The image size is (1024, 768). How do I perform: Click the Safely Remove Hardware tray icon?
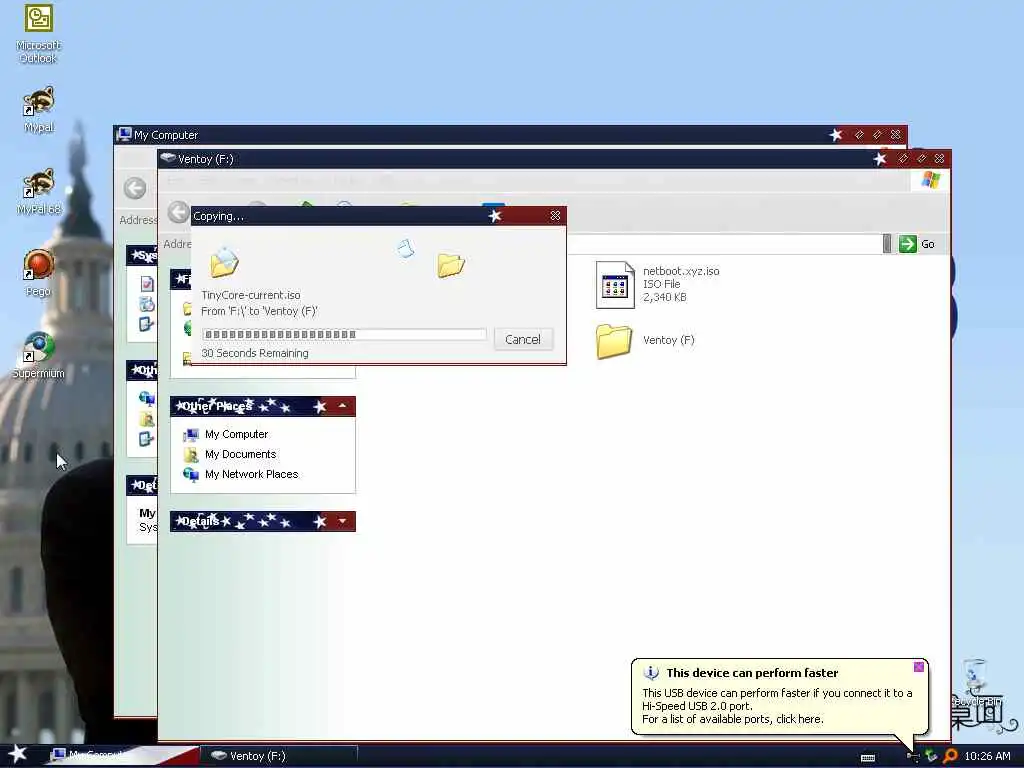931,756
